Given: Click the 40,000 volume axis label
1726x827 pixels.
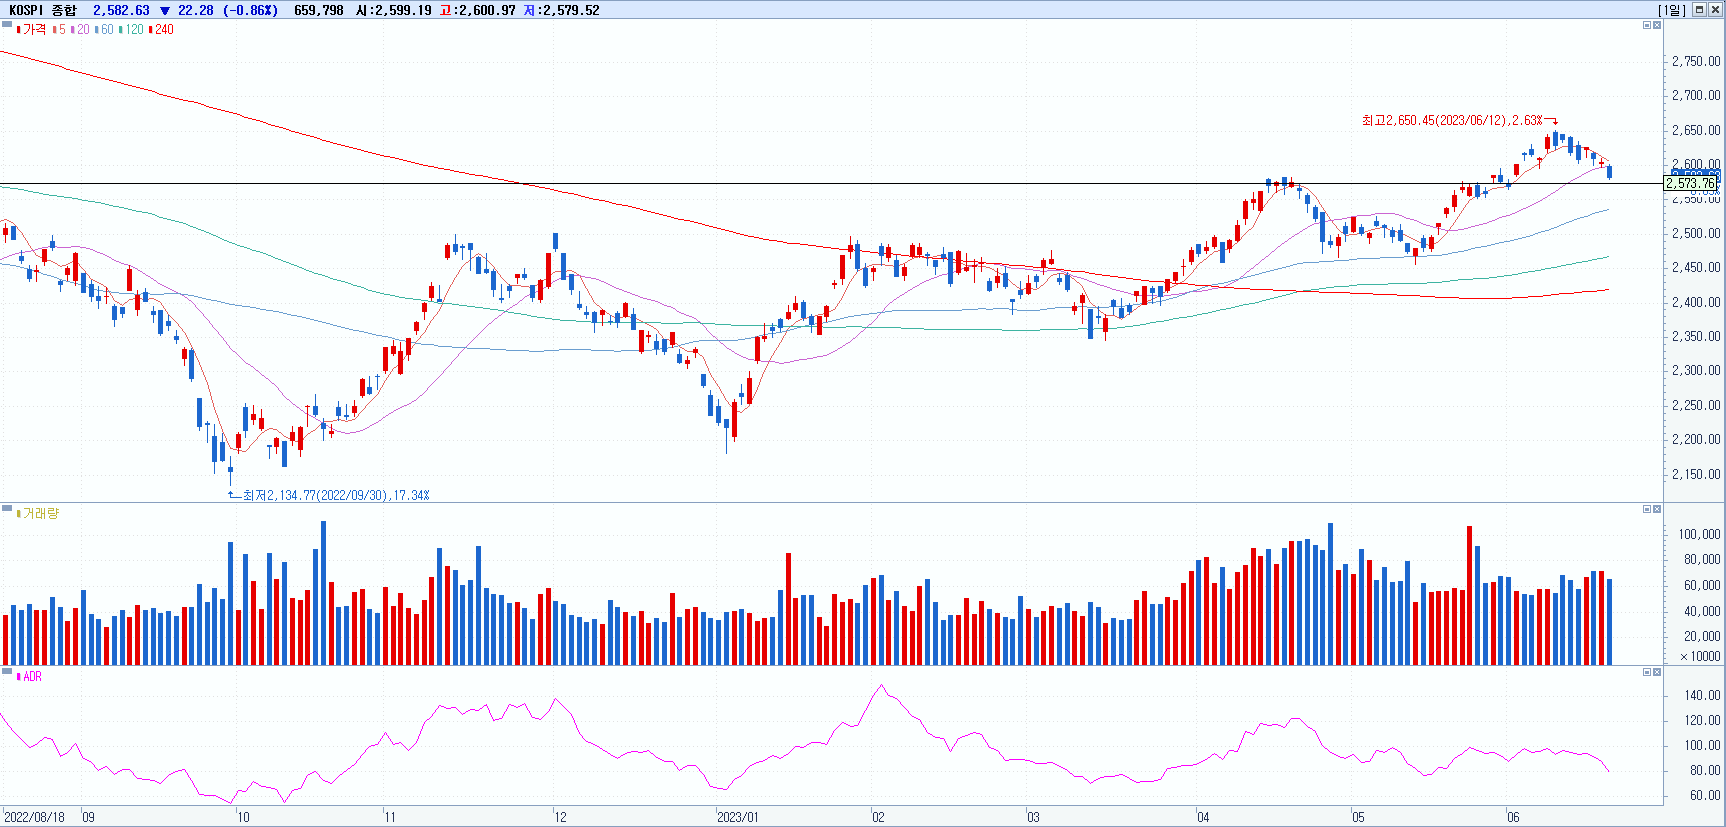Looking at the screenshot, I should click(x=1702, y=611).
